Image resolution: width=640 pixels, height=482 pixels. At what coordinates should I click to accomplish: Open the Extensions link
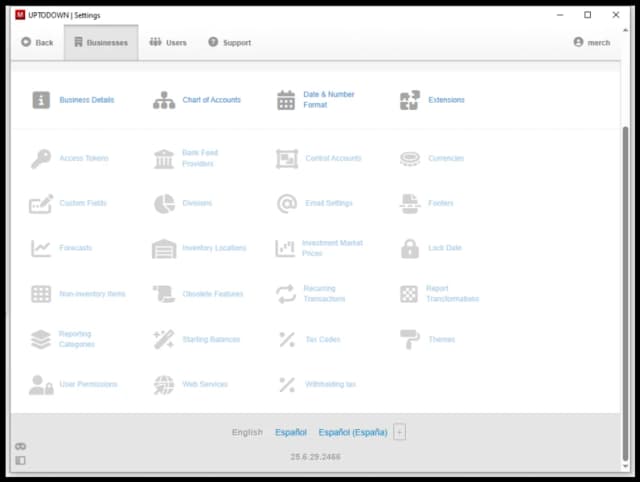click(446, 100)
